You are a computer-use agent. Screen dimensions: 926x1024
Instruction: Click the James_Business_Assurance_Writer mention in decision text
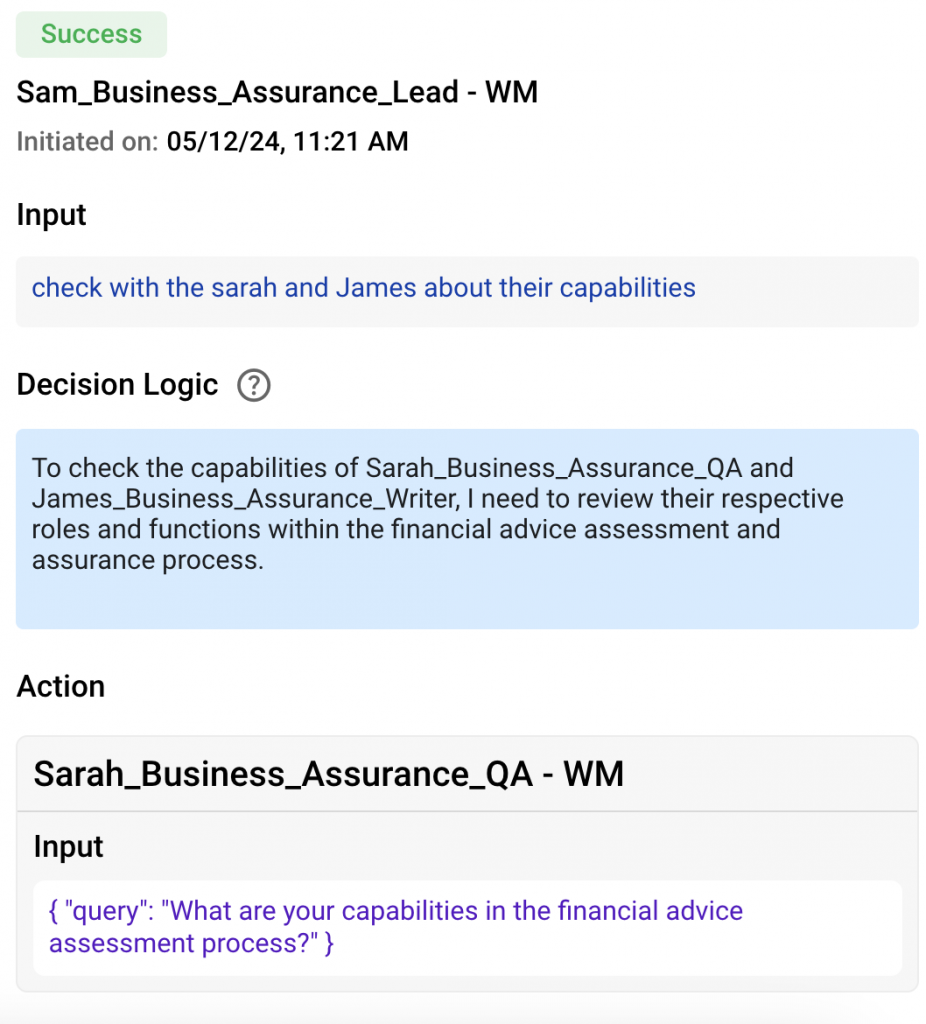coord(246,499)
